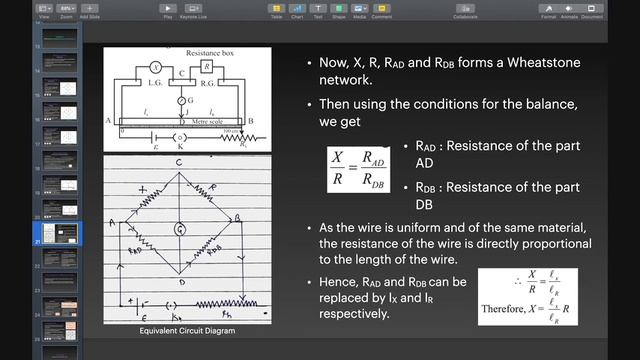
Task: Click 'RAD : Resistance of the part AD' text
Action: click(x=498, y=154)
